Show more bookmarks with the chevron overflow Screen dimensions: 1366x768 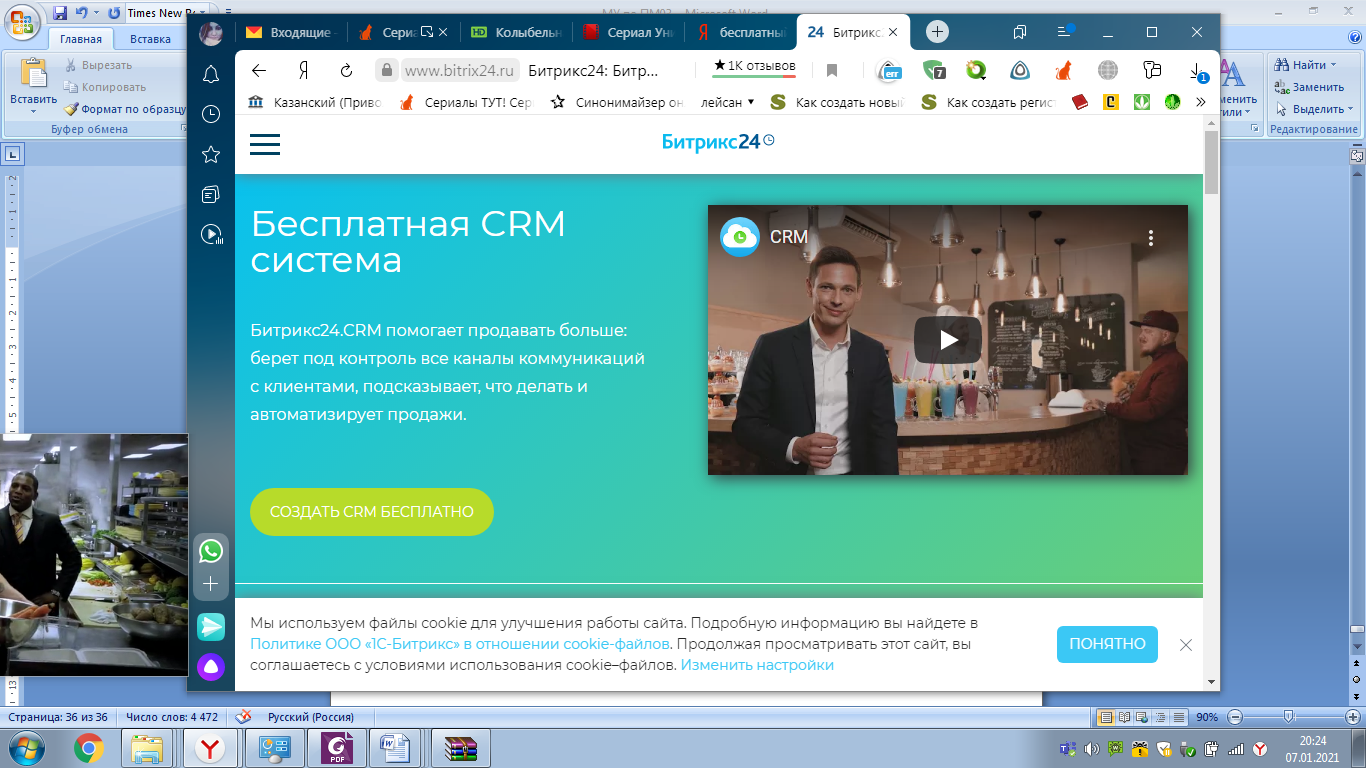click(x=1200, y=102)
